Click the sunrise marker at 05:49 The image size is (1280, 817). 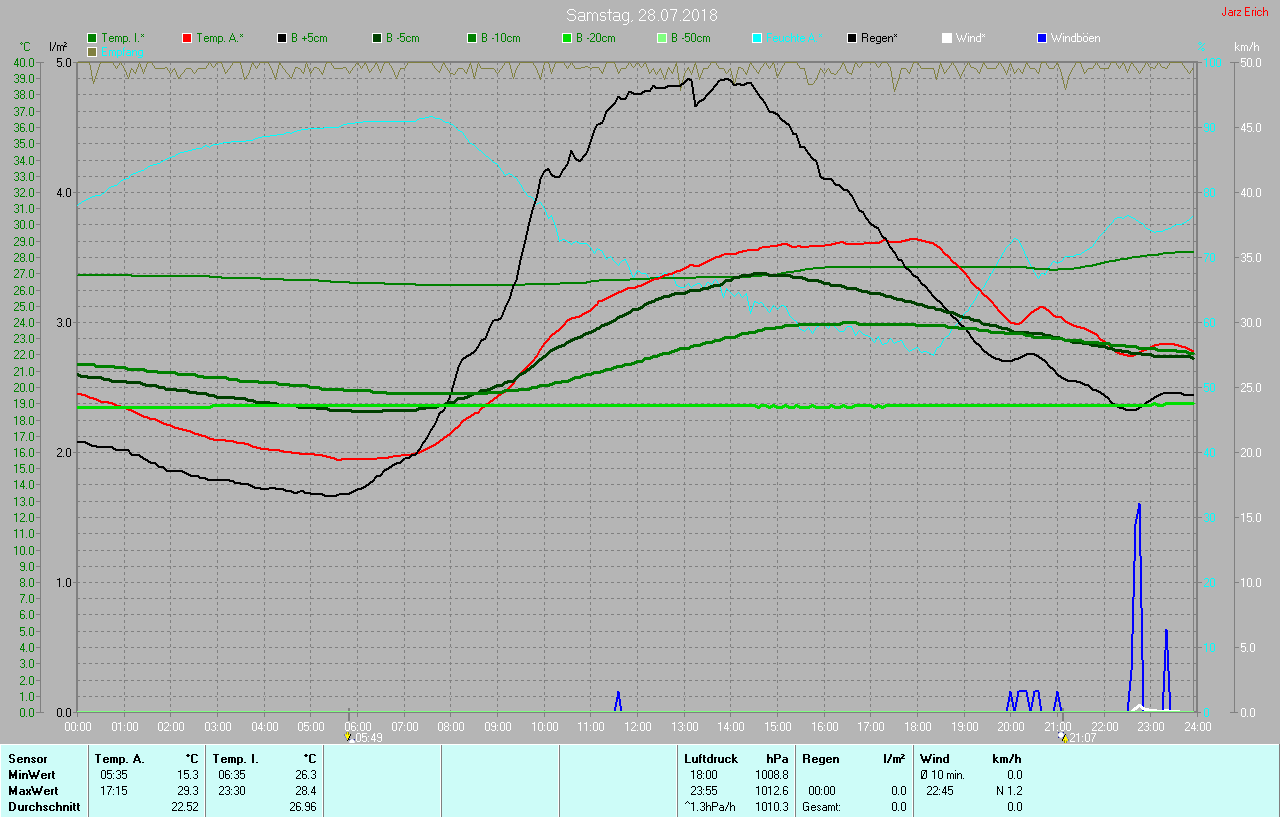tap(349, 737)
